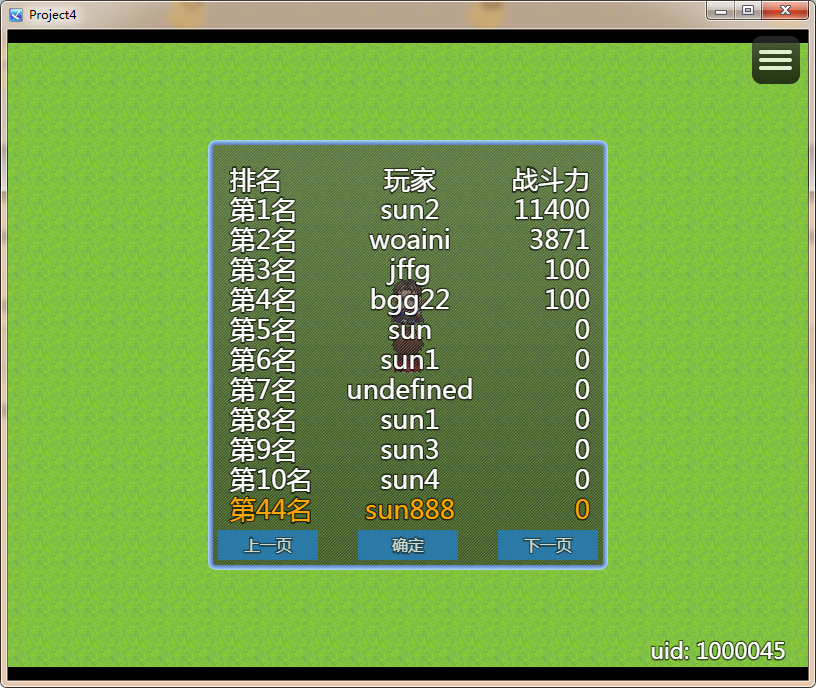Image resolution: width=816 pixels, height=688 pixels.
Task: Click player name sun3
Action: click(x=410, y=450)
